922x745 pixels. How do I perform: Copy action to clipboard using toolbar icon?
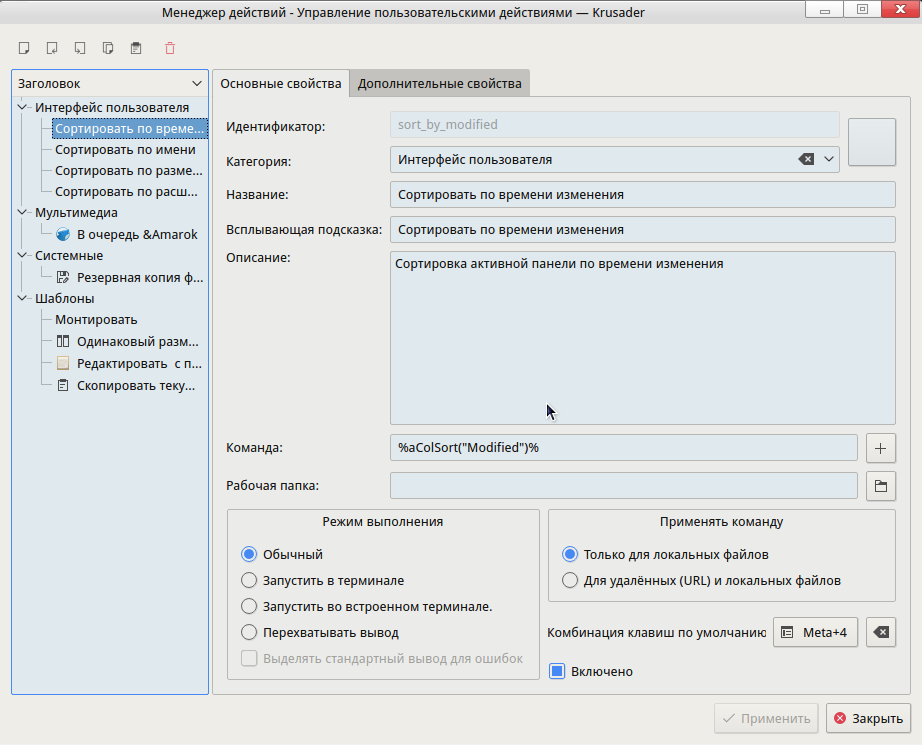tap(108, 47)
